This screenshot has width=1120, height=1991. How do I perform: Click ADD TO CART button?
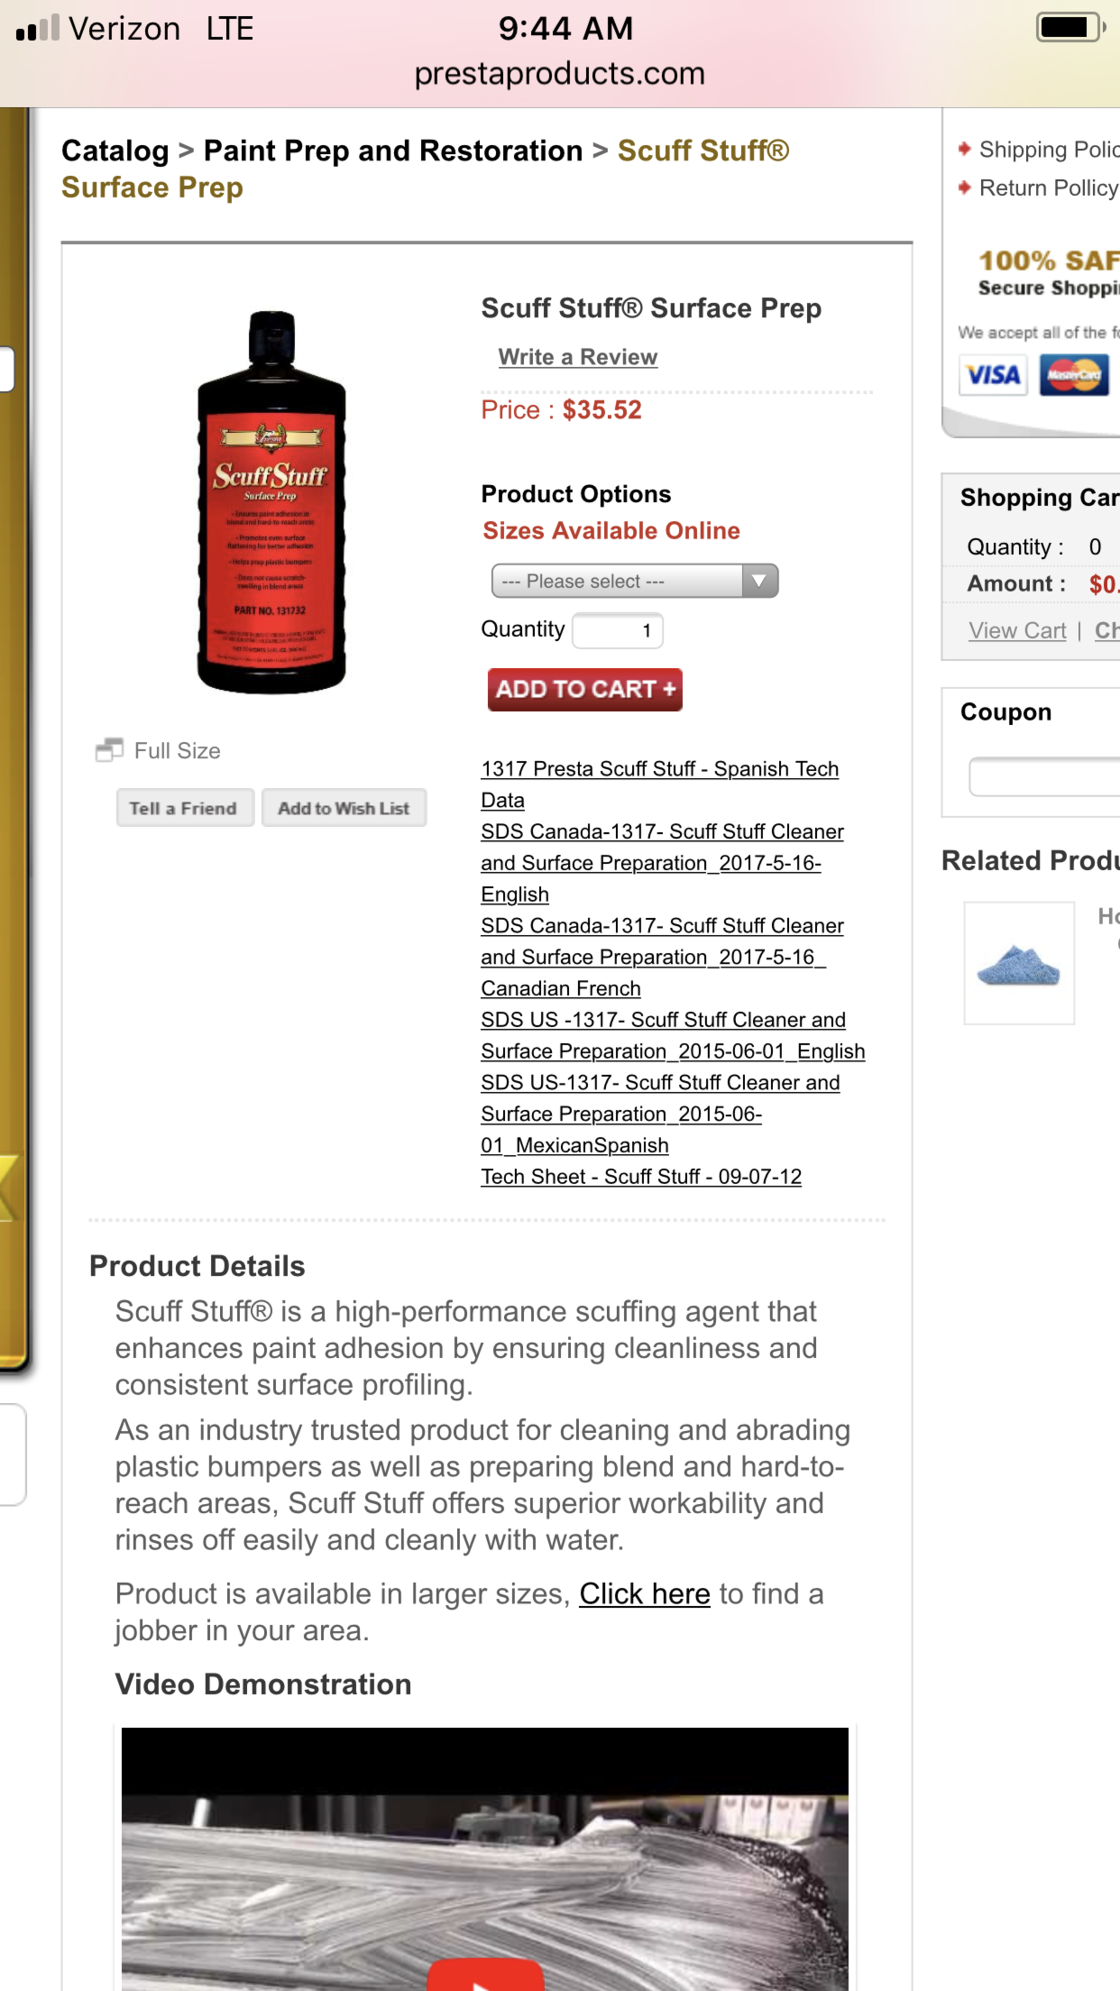[585, 690]
